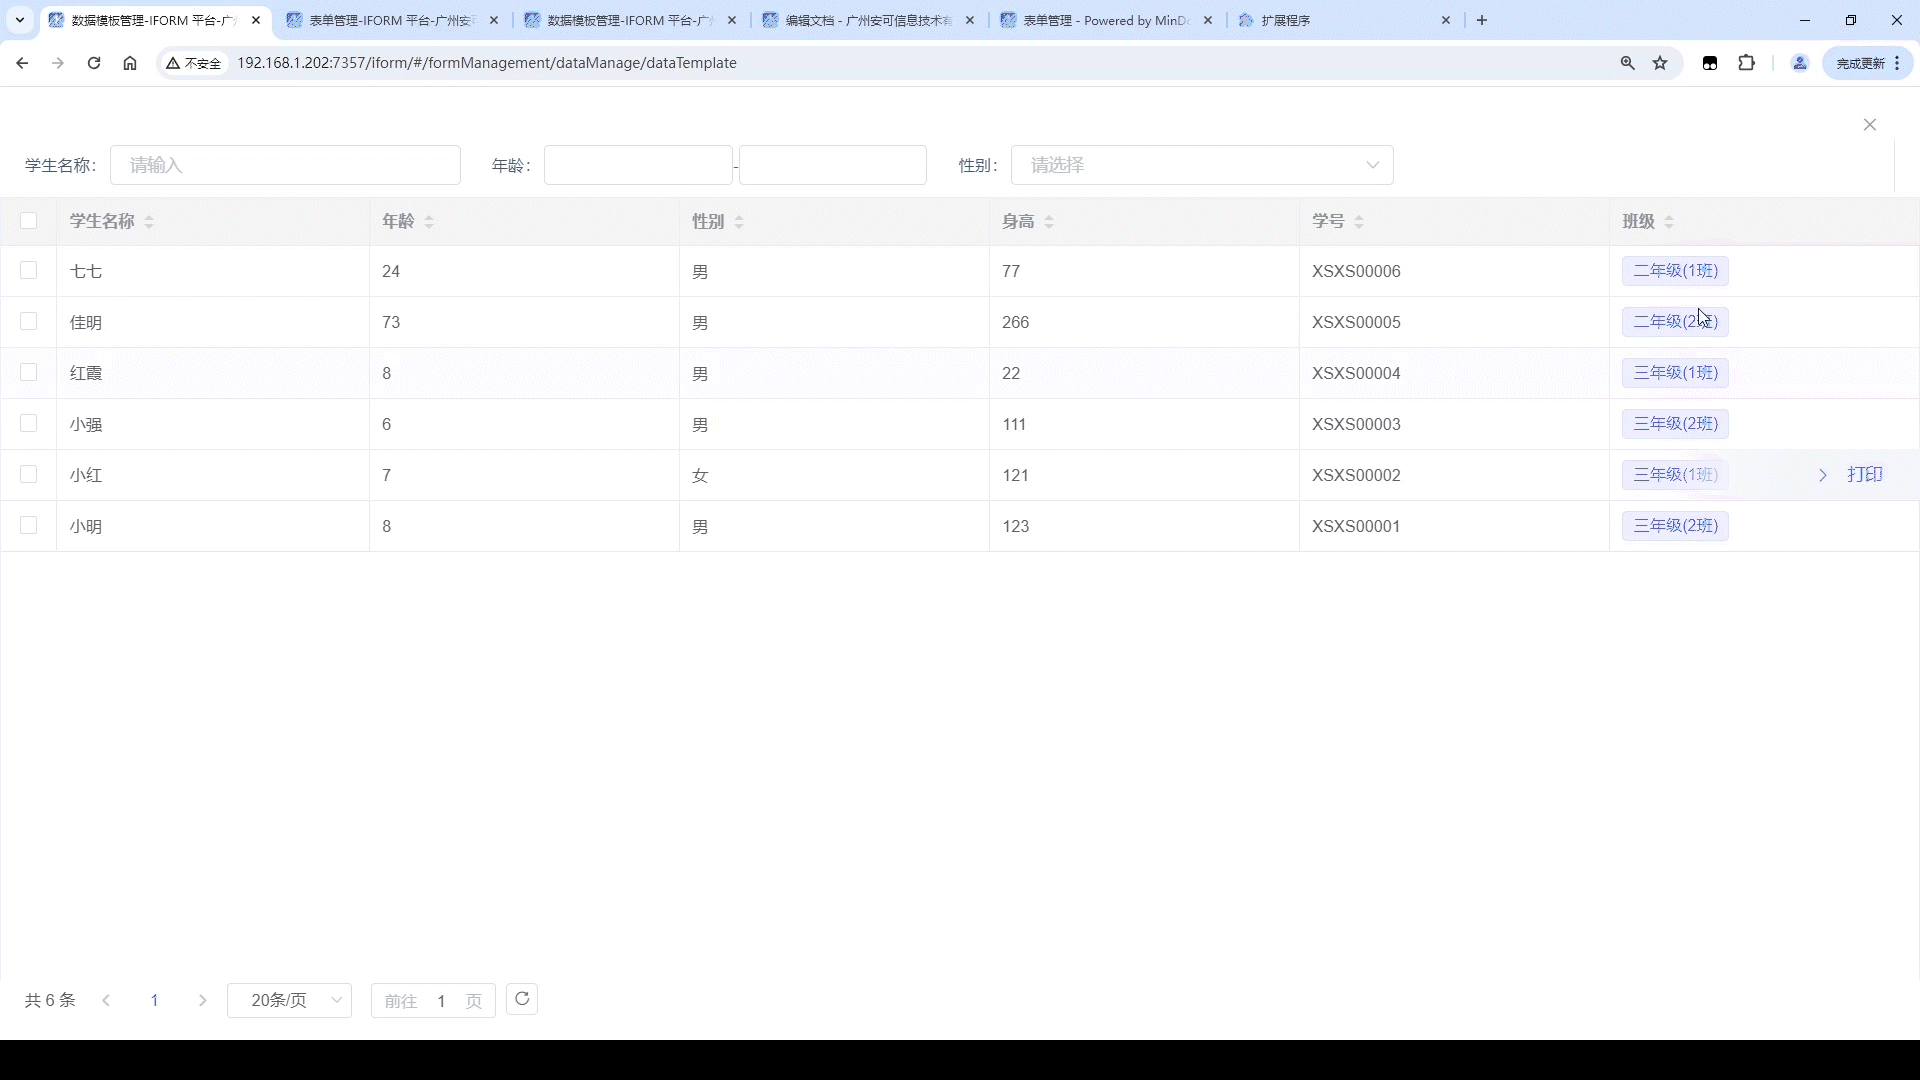The height and width of the screenshot is (1080, 1920).
Task: Click the 二年级(1班) class tag
Action: pyautogui.click(x=1675, y=271)
